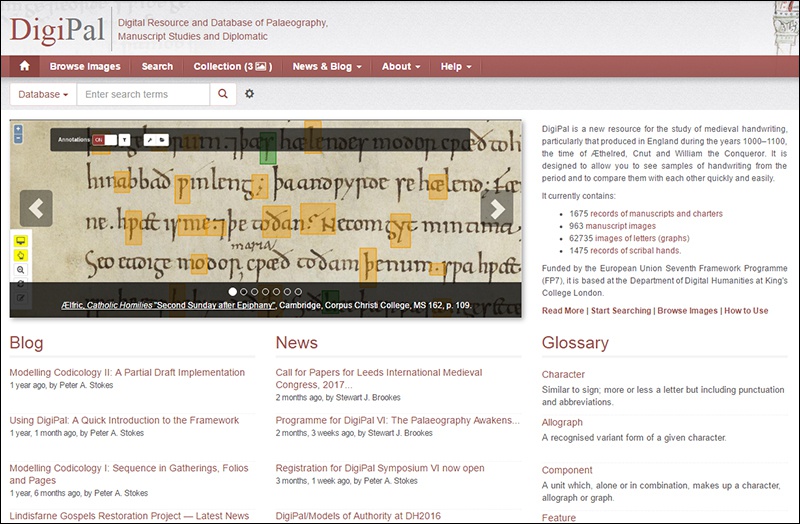The width and height of the screenshot is (800, 524).
Task: Open the manuscript images link
Action: (620, 226)
